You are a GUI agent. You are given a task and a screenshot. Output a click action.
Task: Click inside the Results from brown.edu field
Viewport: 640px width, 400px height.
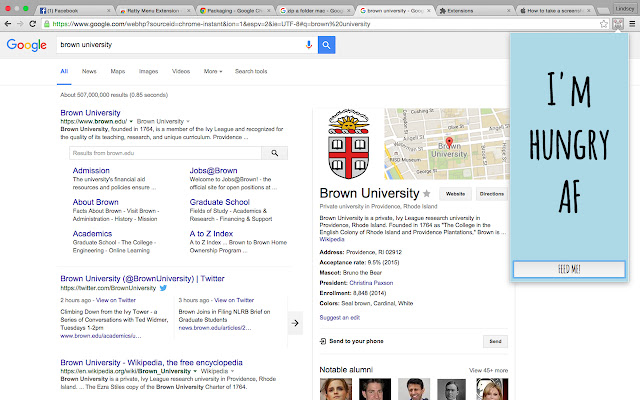pos(165,153)
